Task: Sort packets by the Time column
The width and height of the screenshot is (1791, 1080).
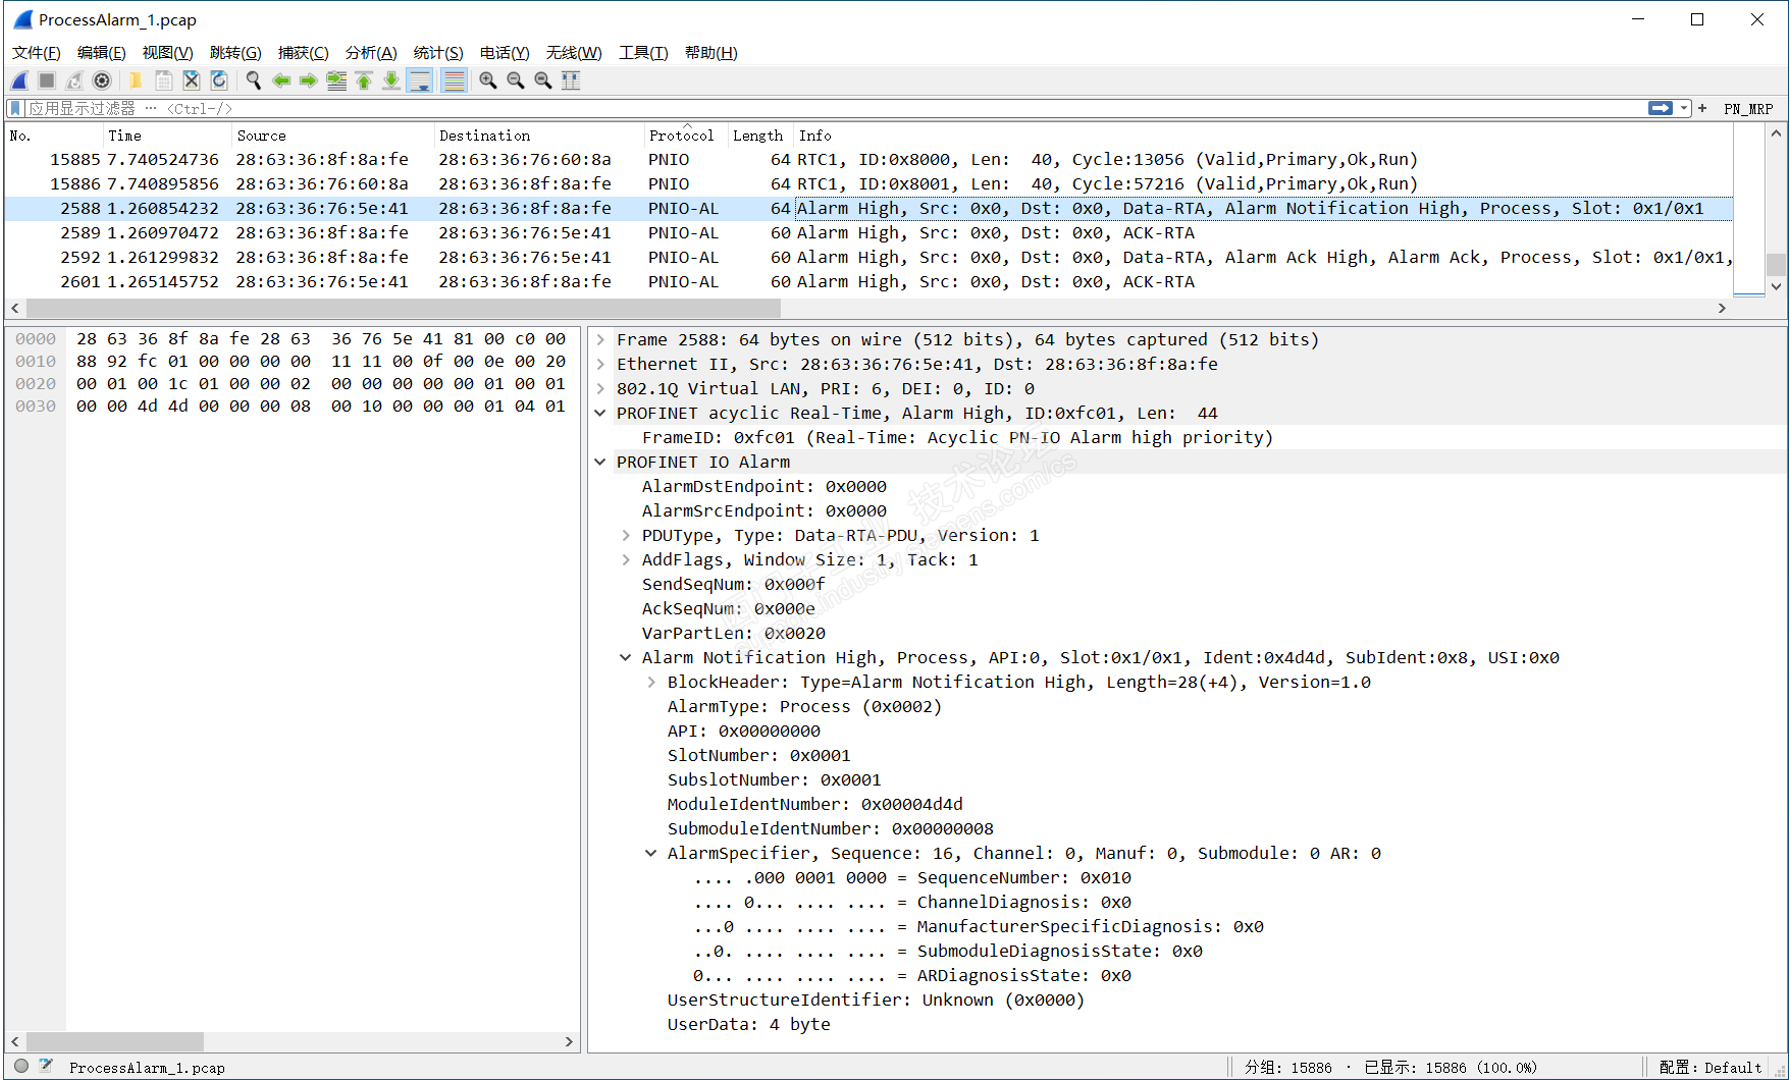Action: coord(168,136)
